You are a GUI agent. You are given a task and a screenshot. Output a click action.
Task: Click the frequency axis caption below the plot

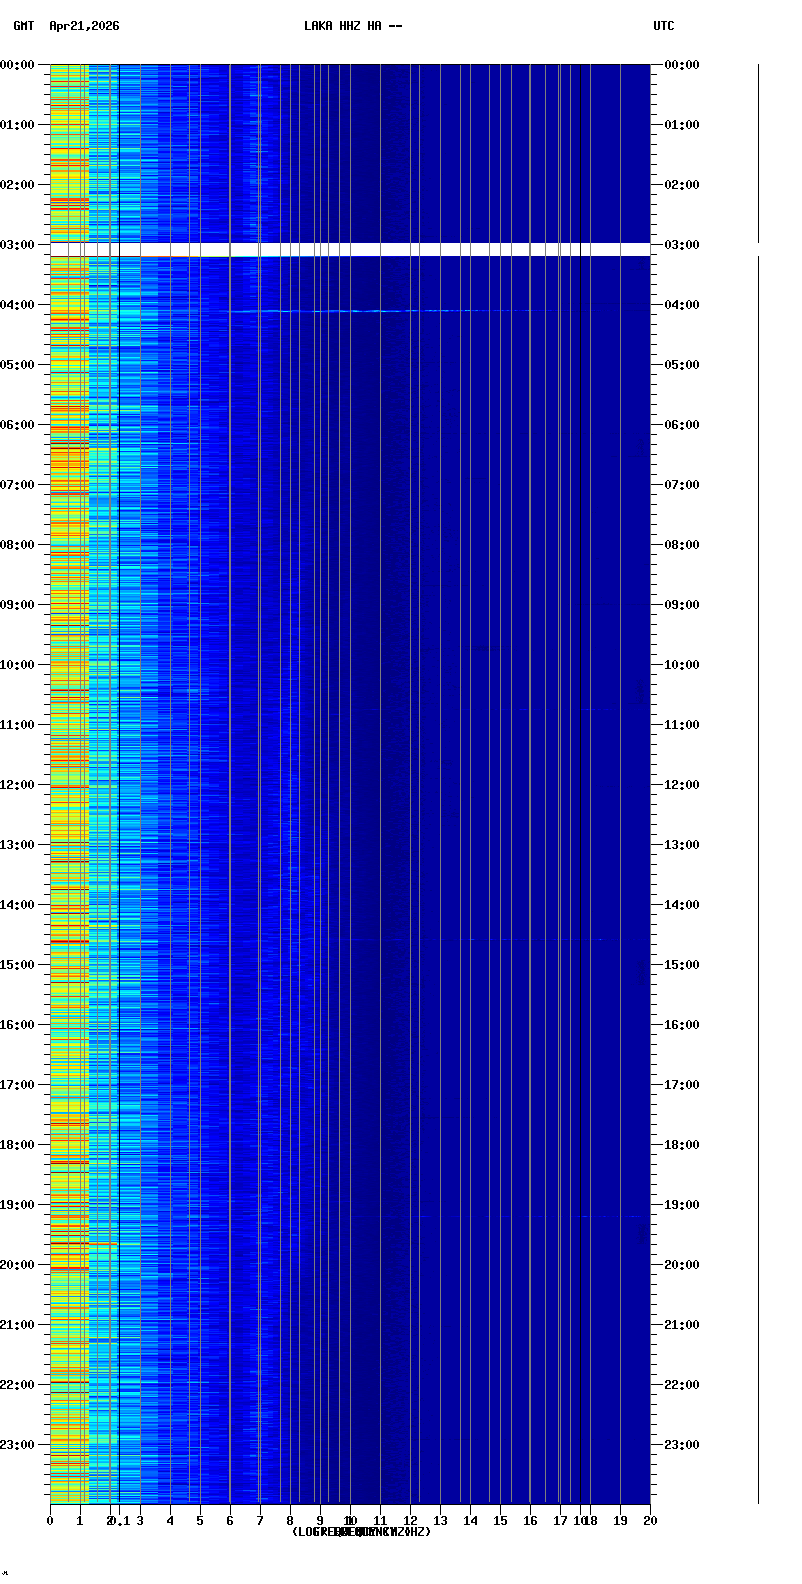point(361,1532)
